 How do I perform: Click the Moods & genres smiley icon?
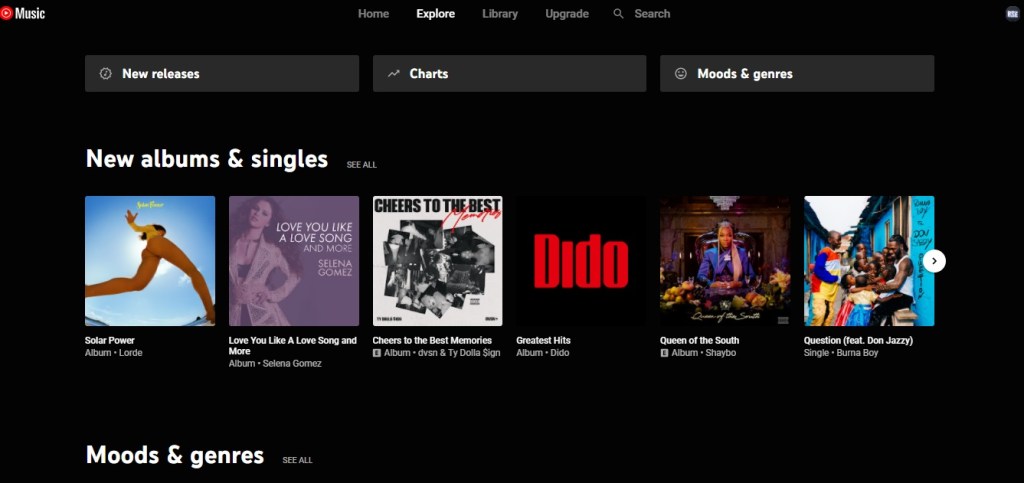point(680,74)
